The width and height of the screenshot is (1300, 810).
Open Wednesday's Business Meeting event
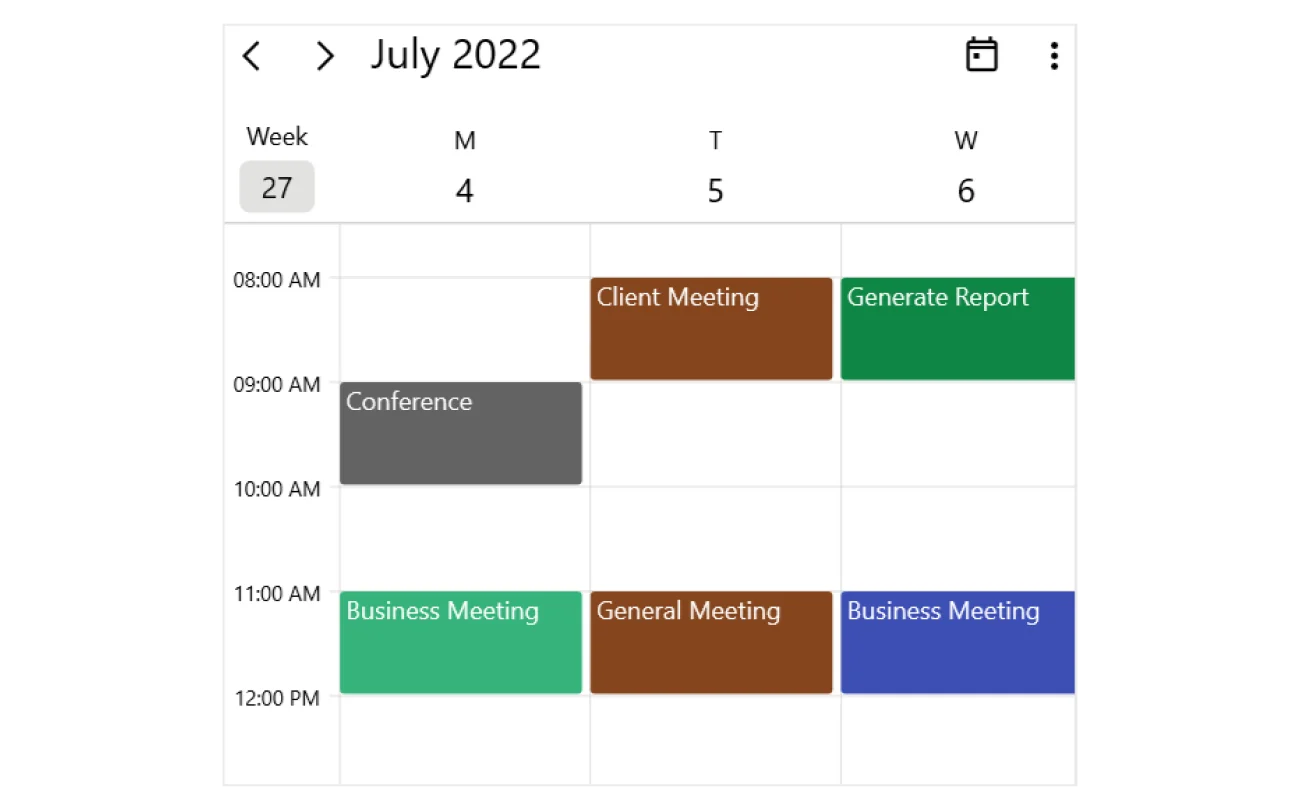coord(957,642)
